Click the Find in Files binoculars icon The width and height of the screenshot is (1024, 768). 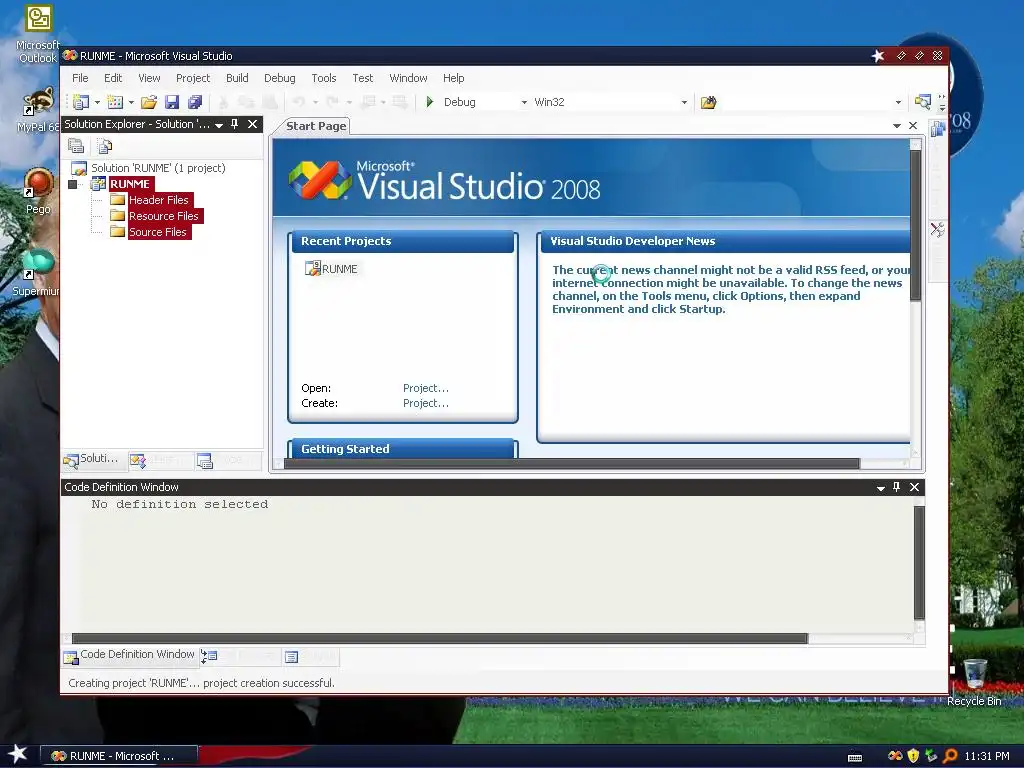pyautogui.click(x=709, y=102)
